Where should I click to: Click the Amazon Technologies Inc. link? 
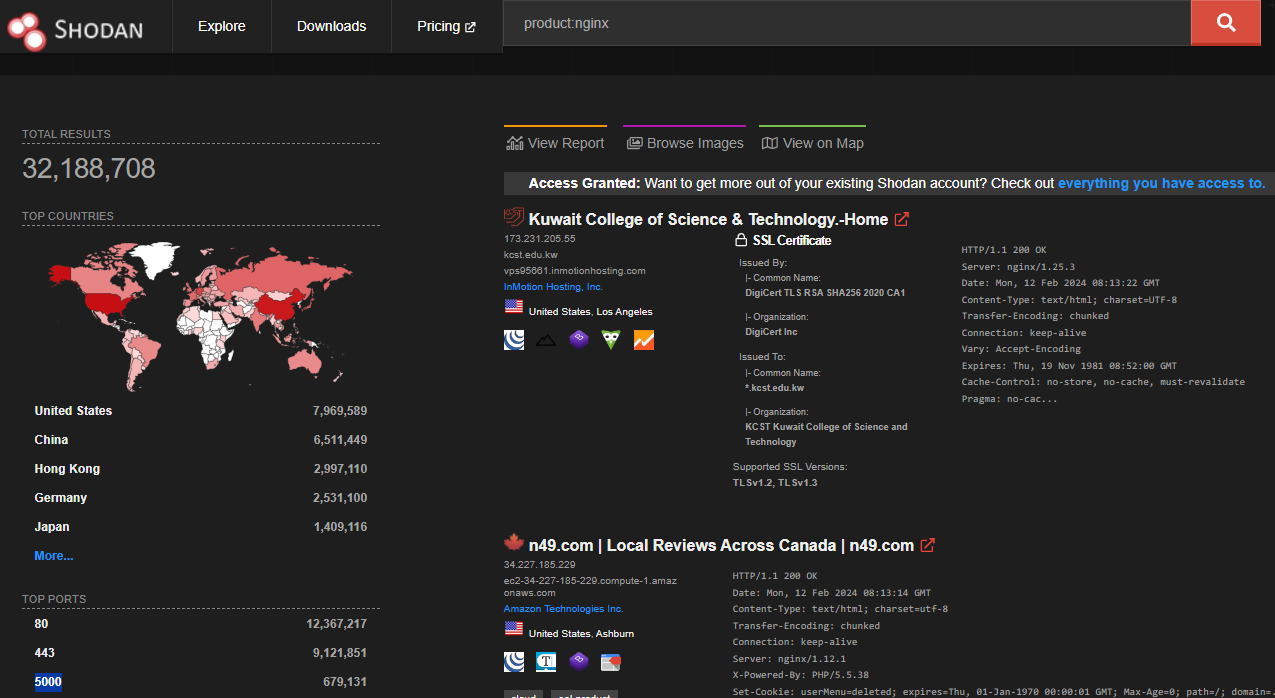point(563,608)
